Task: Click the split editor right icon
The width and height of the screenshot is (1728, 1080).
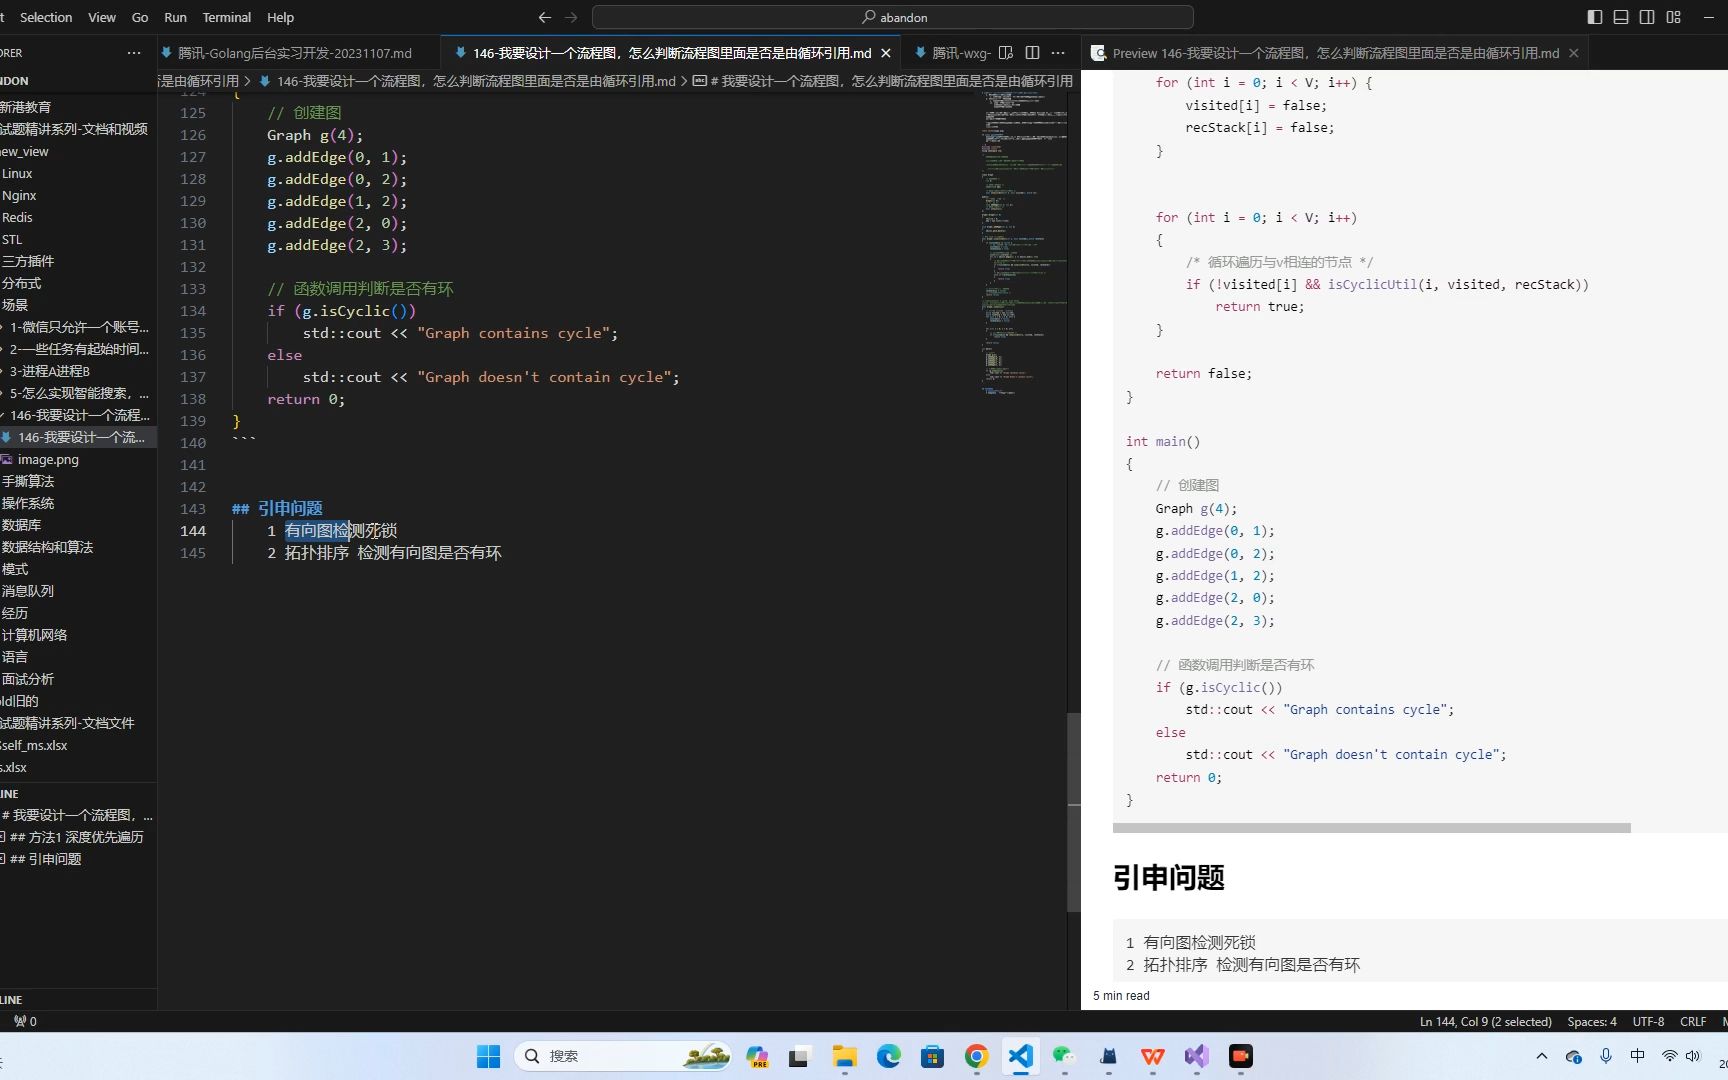Action: tap(1032, 53)
